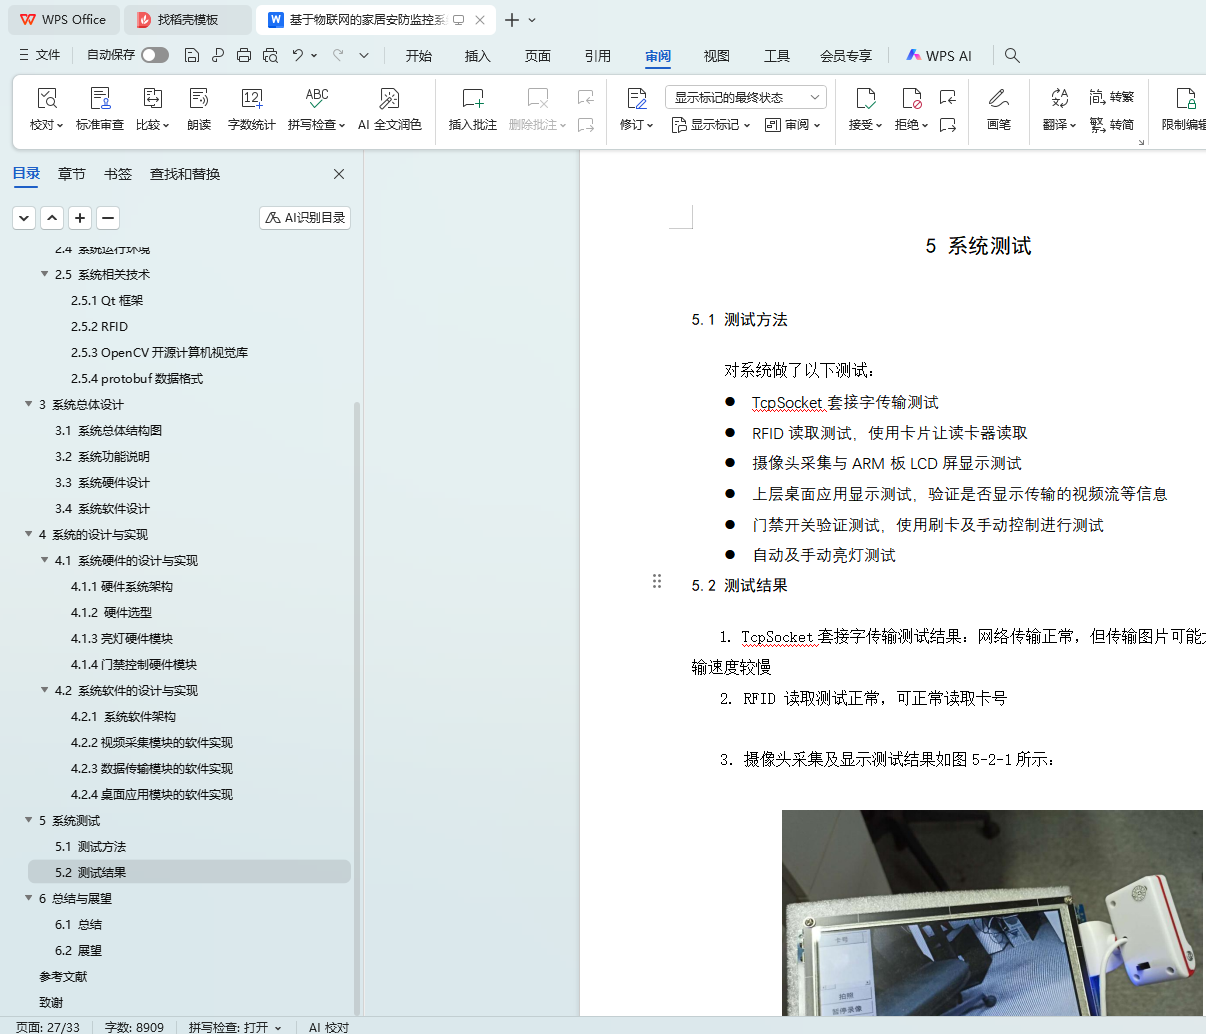
Task: Switch to the 视图 ribbon tab
Action: (716, 56)
